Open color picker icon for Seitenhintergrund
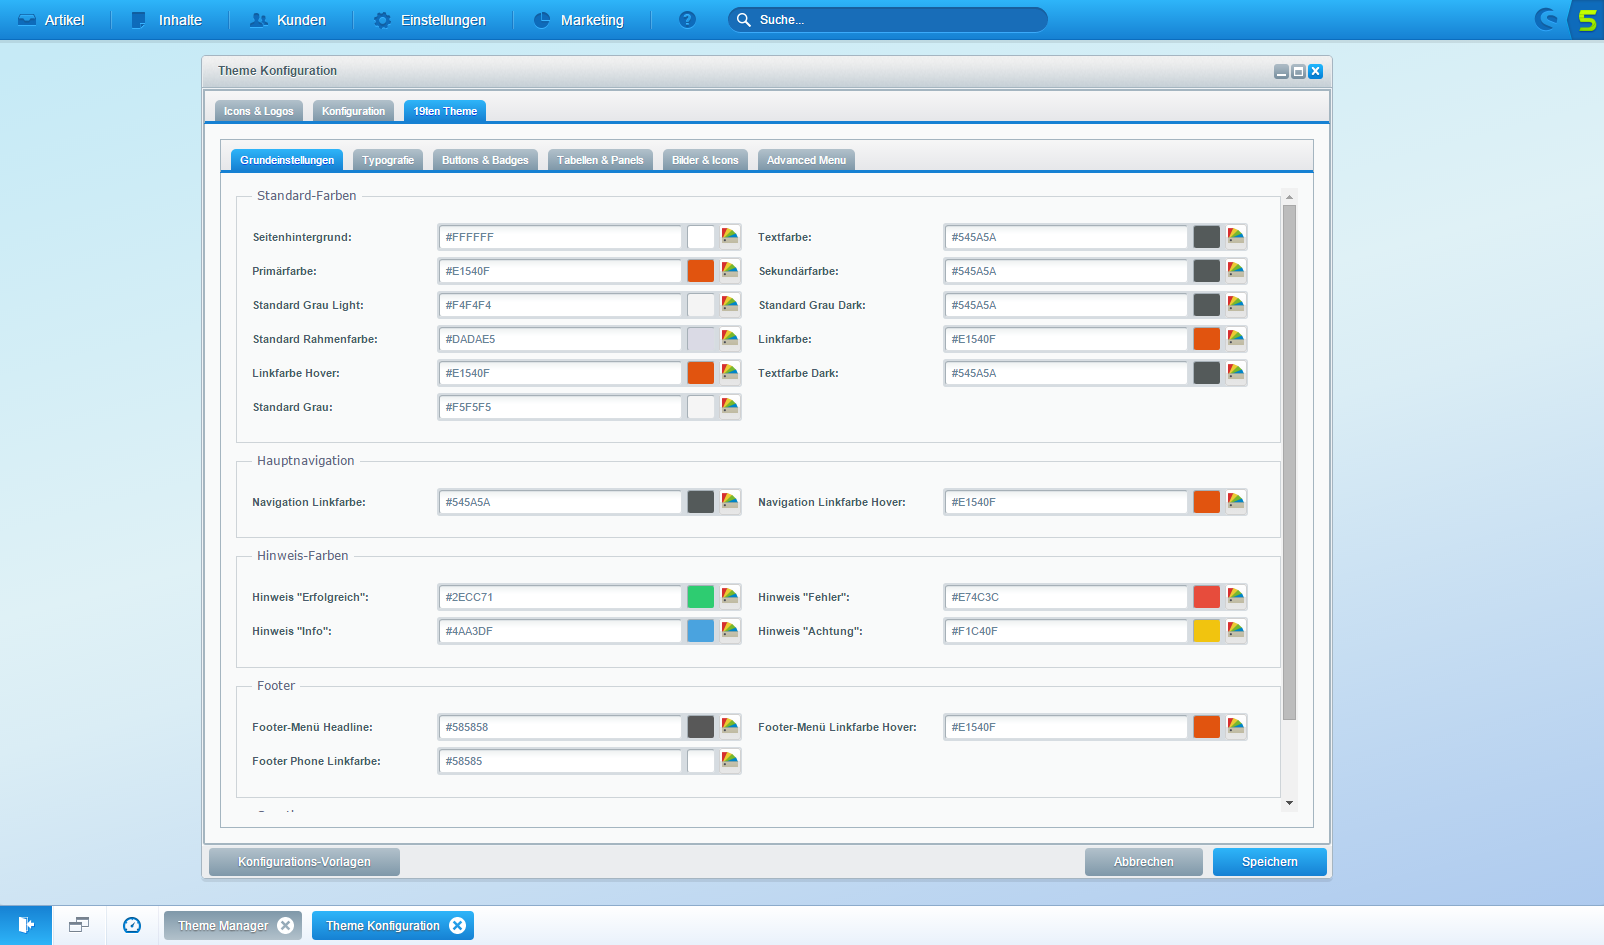Screen dimensions: 1604x945 [730, 237]
